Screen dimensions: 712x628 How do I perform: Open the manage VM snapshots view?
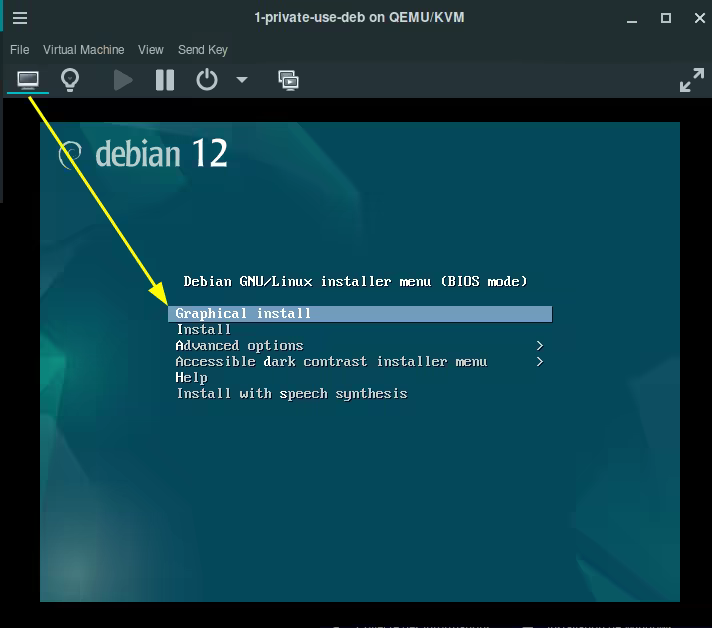coord(288,80)
